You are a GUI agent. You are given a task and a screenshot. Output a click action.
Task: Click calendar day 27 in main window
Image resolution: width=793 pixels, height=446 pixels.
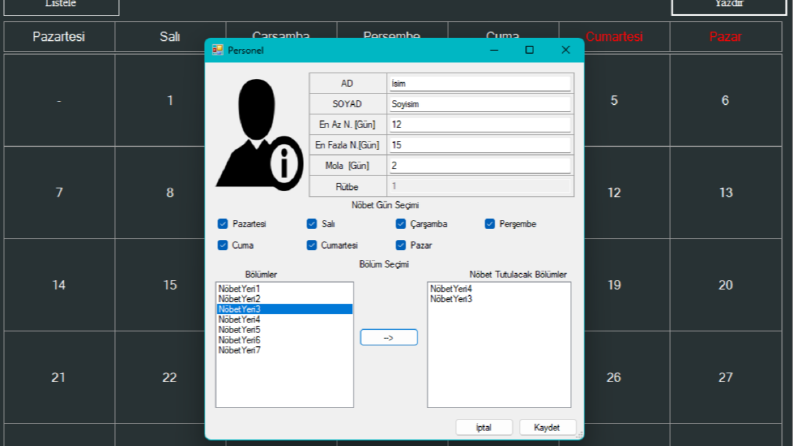(x=725, y=377)
